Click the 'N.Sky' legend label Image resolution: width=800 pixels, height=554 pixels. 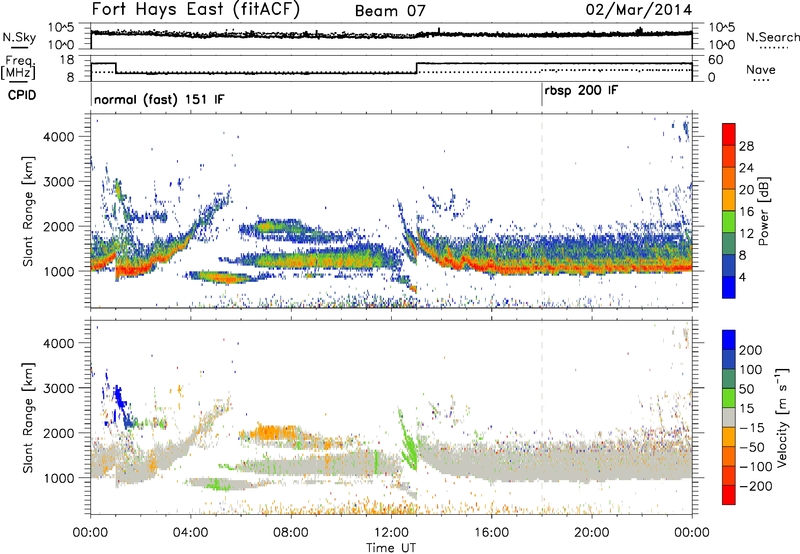[x=19, y=37]
